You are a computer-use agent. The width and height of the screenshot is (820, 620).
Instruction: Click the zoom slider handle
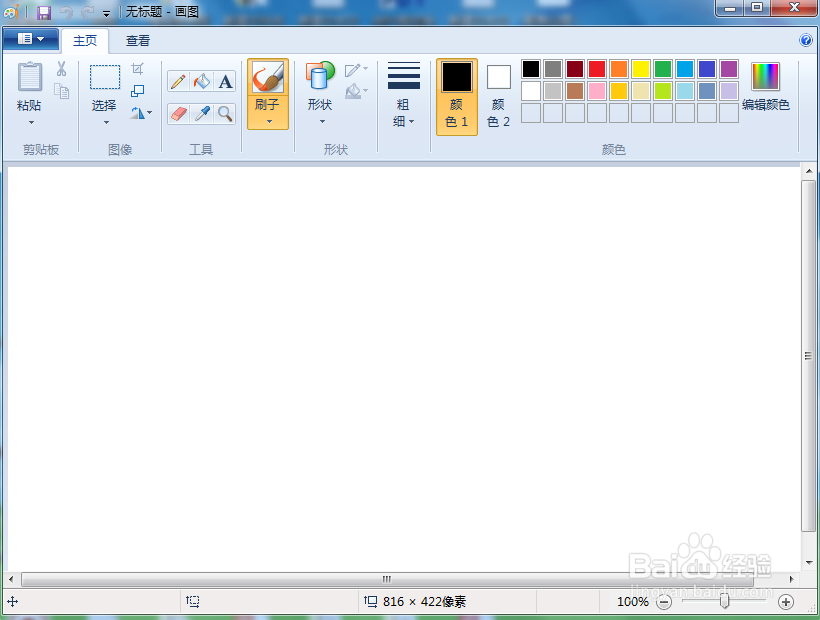click(x=724, y=601)
